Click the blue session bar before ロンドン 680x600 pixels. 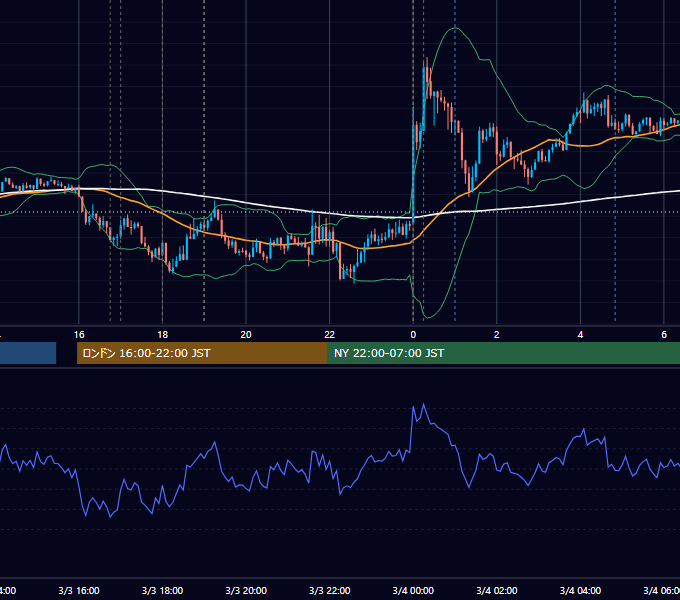tap(28, 353)
